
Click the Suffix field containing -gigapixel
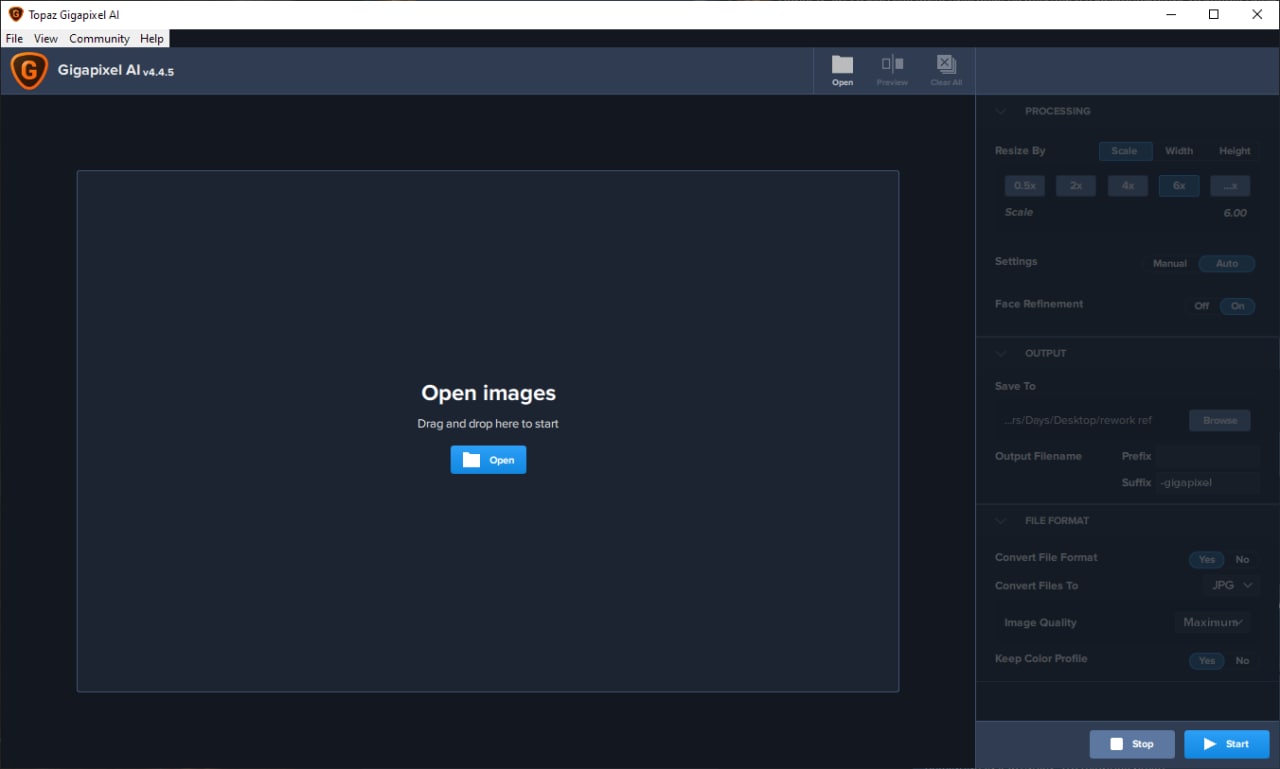point(1208,483)
